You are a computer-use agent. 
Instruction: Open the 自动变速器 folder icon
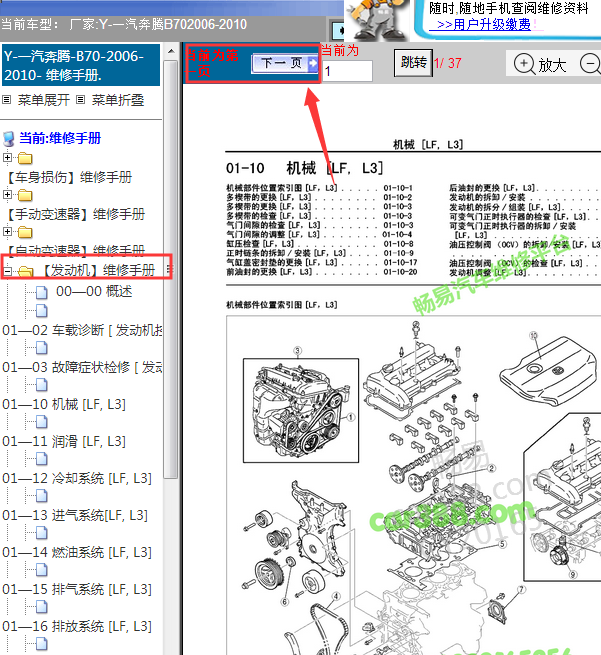[x=25, y=232]
